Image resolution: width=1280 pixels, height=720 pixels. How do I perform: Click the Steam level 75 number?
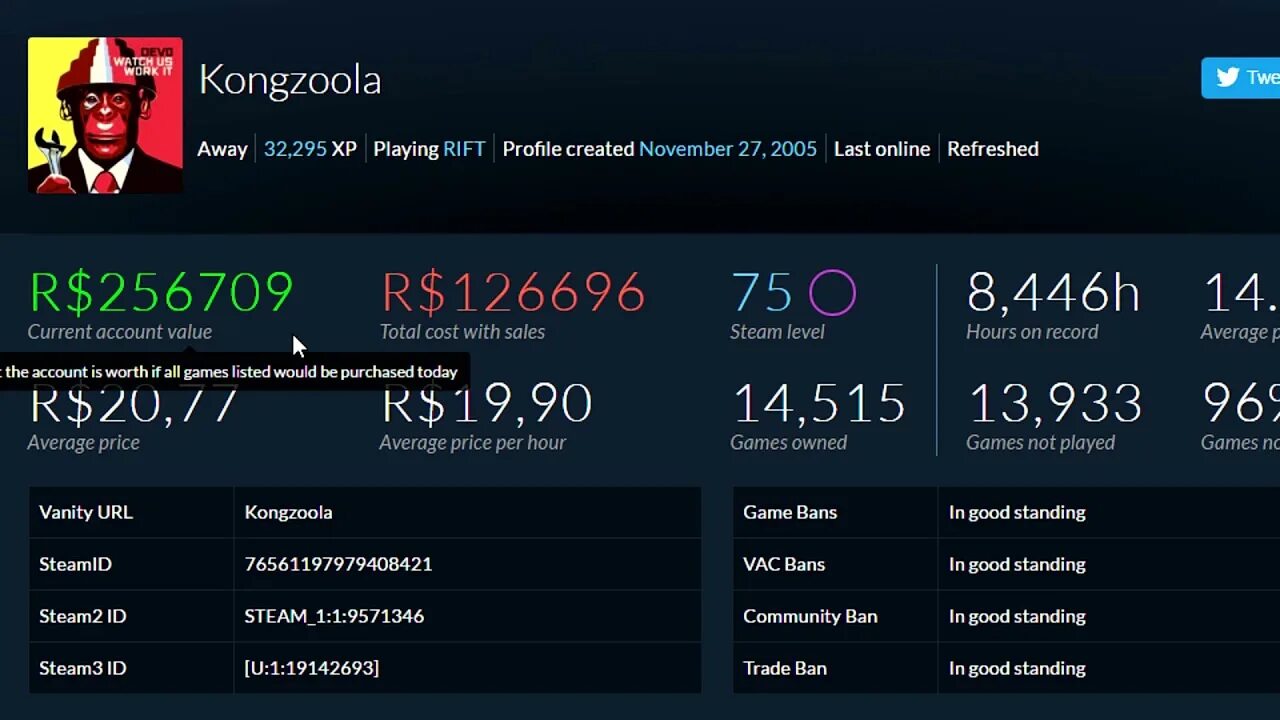[762, 293]
